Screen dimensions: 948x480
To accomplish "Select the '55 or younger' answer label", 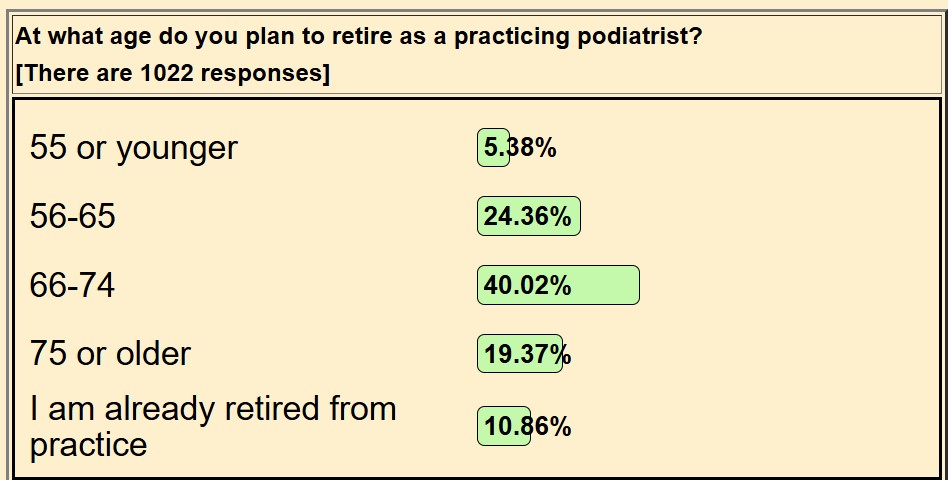I will 134,149.
